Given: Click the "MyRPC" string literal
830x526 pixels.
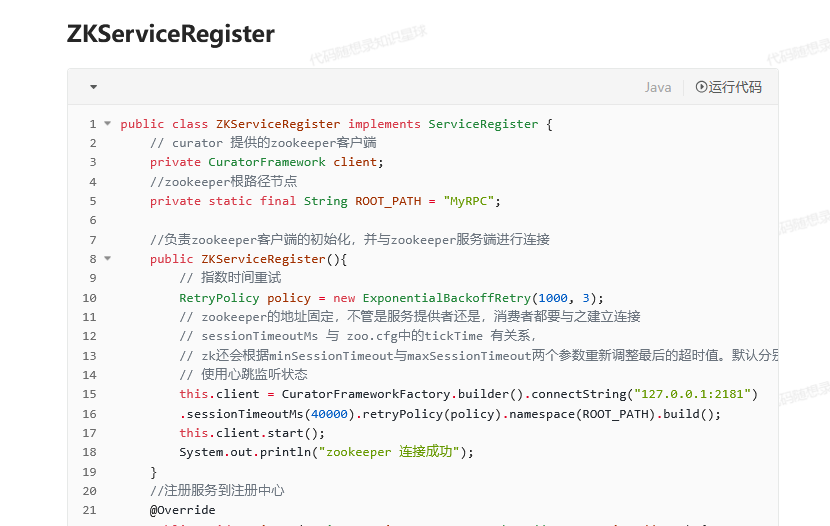Looking at the screenshot, I should pos(468,201).
